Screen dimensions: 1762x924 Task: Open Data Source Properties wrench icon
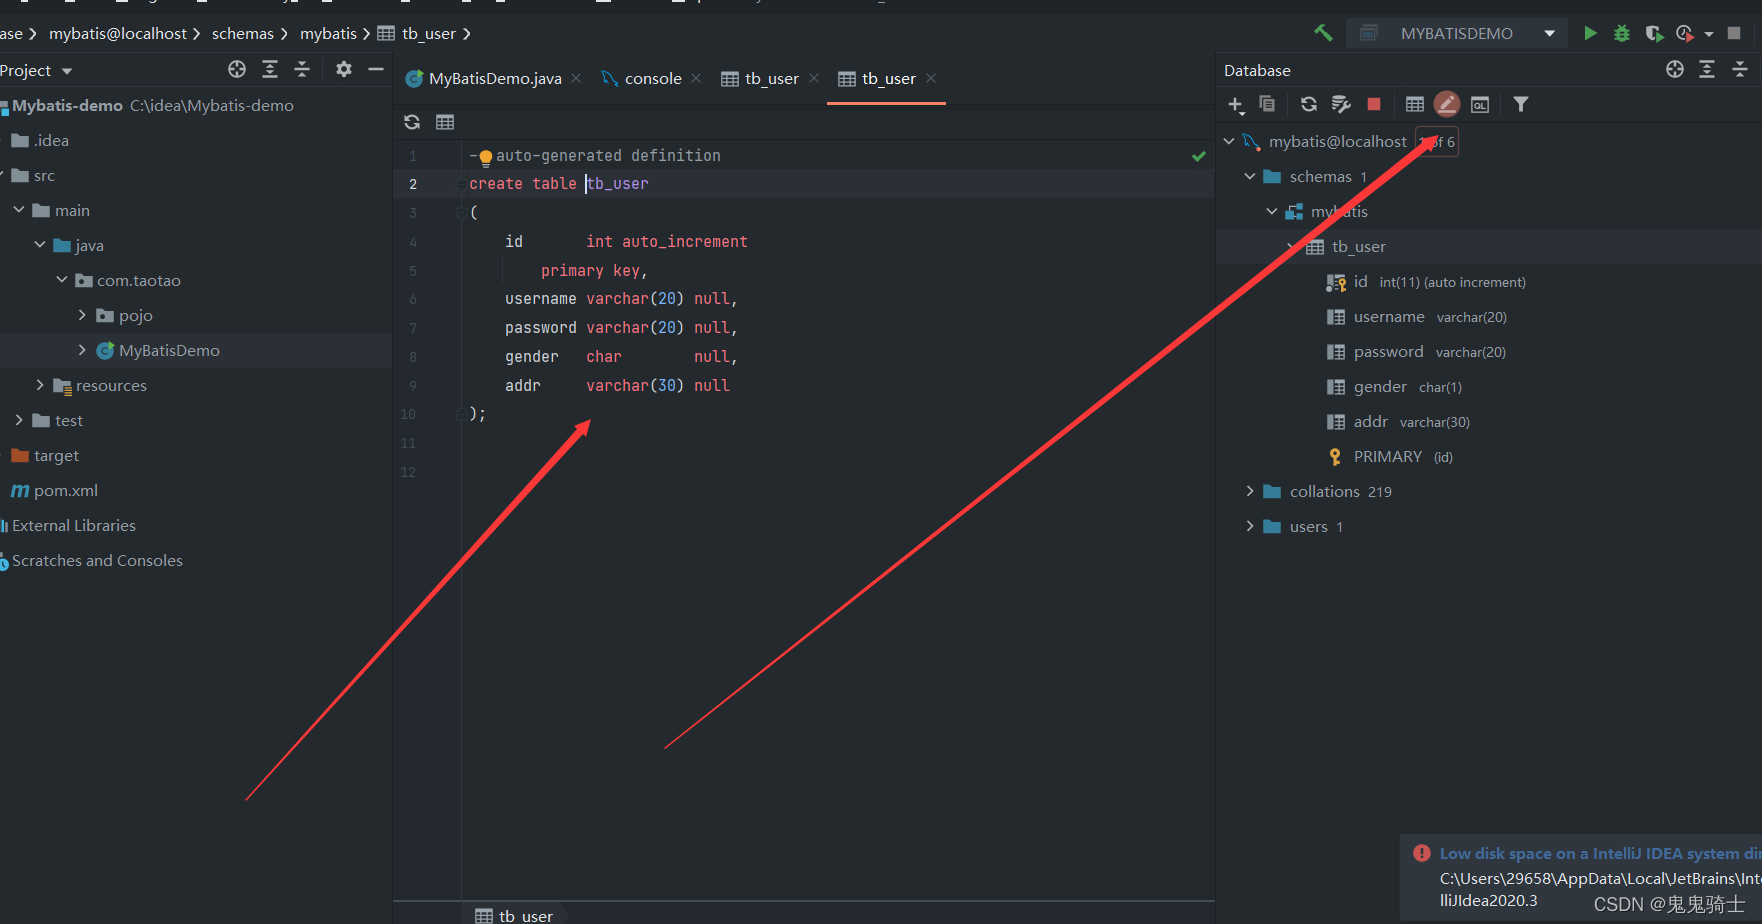(1341, 104)
